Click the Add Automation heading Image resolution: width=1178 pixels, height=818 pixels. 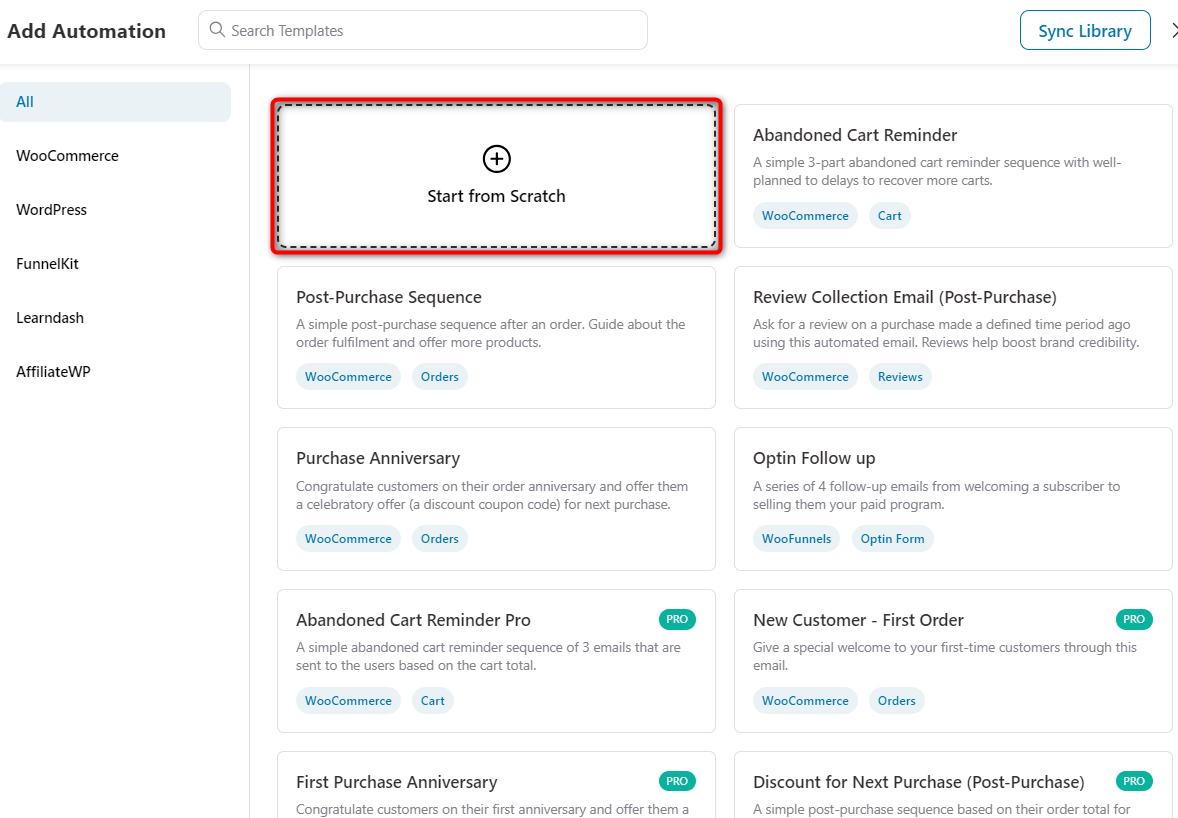(x=86, y=32)
